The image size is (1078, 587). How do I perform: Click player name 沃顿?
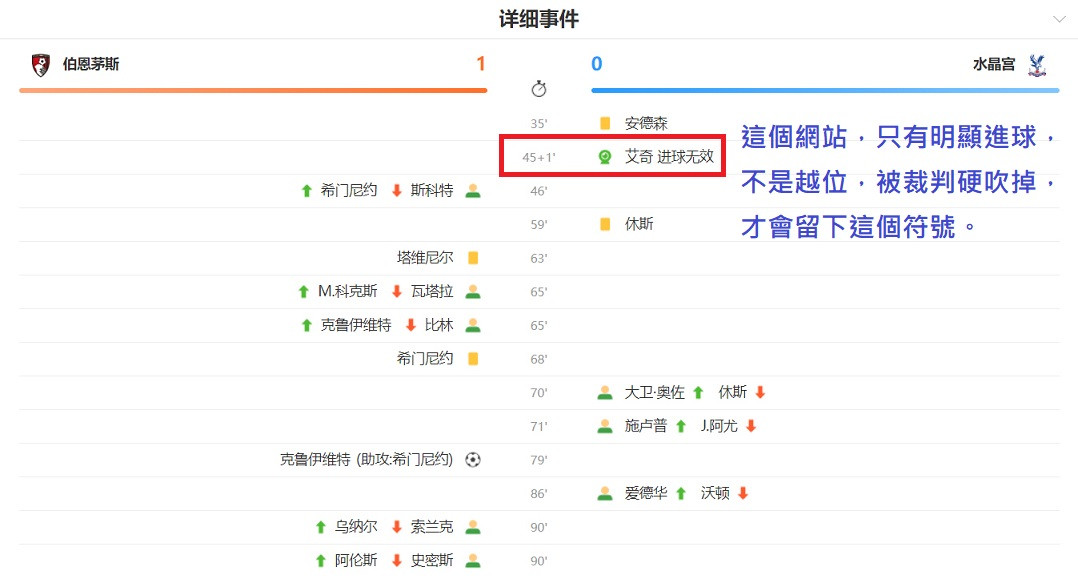pos(715,494)
